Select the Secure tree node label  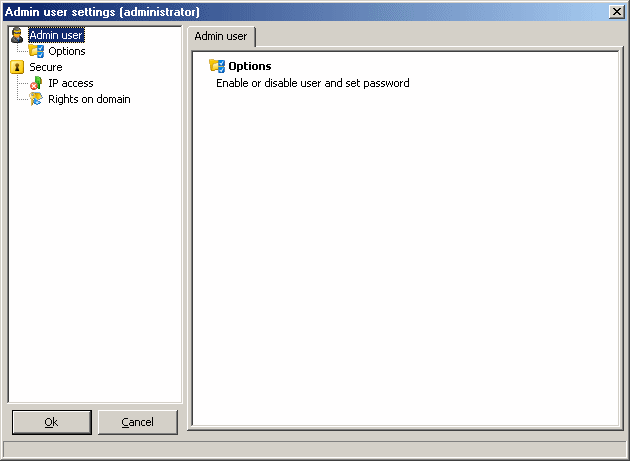(x=46, y=67)
